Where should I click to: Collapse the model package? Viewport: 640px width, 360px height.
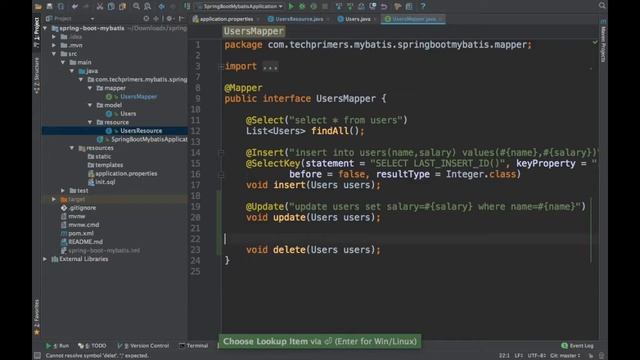pyautogui.click(x=90, y=105)
